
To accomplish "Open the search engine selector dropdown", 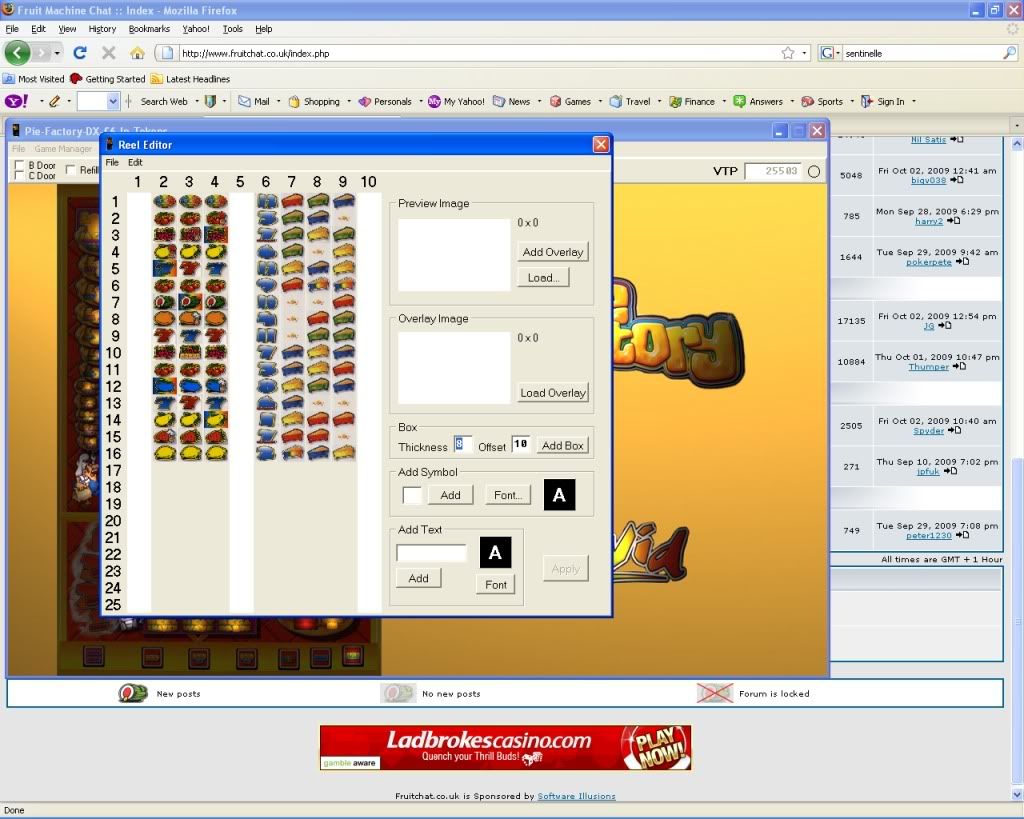I will 831,53.
